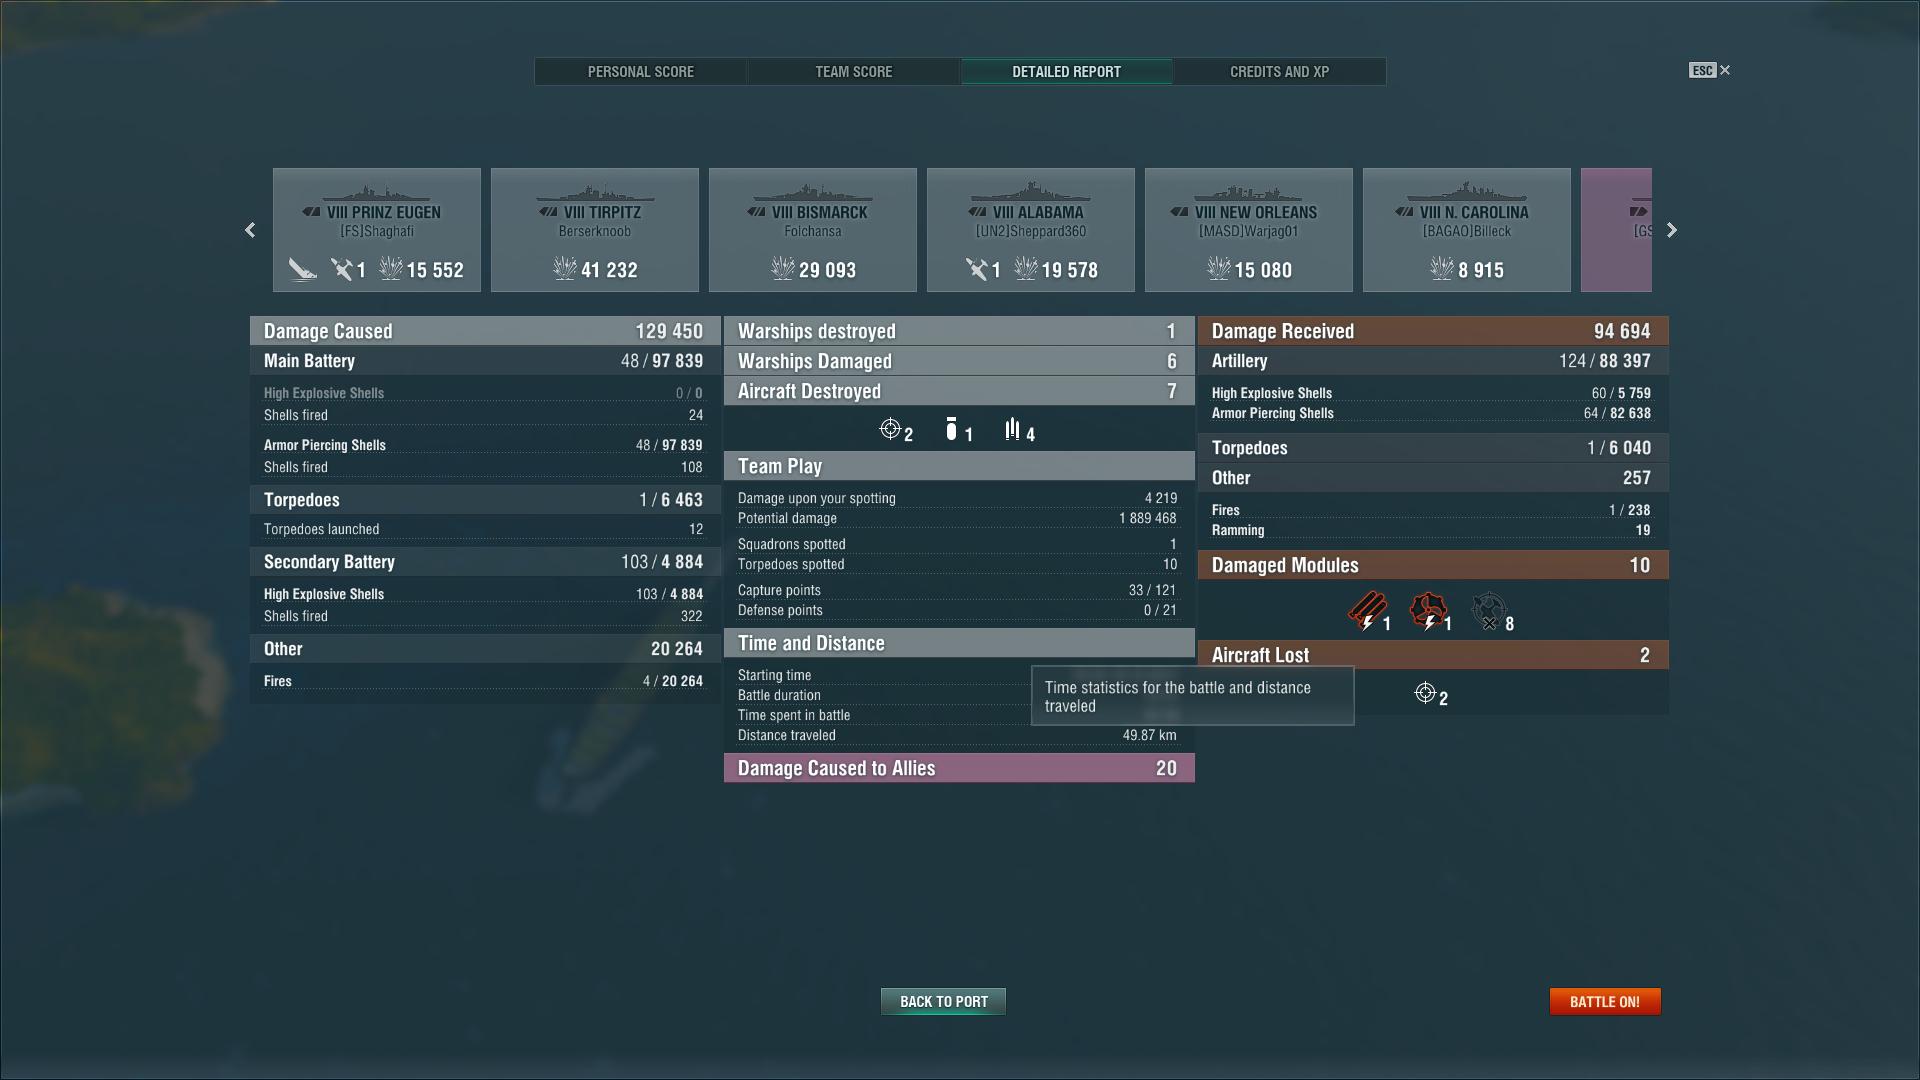Click the Fires row under Damage Caused

point(484,681)
